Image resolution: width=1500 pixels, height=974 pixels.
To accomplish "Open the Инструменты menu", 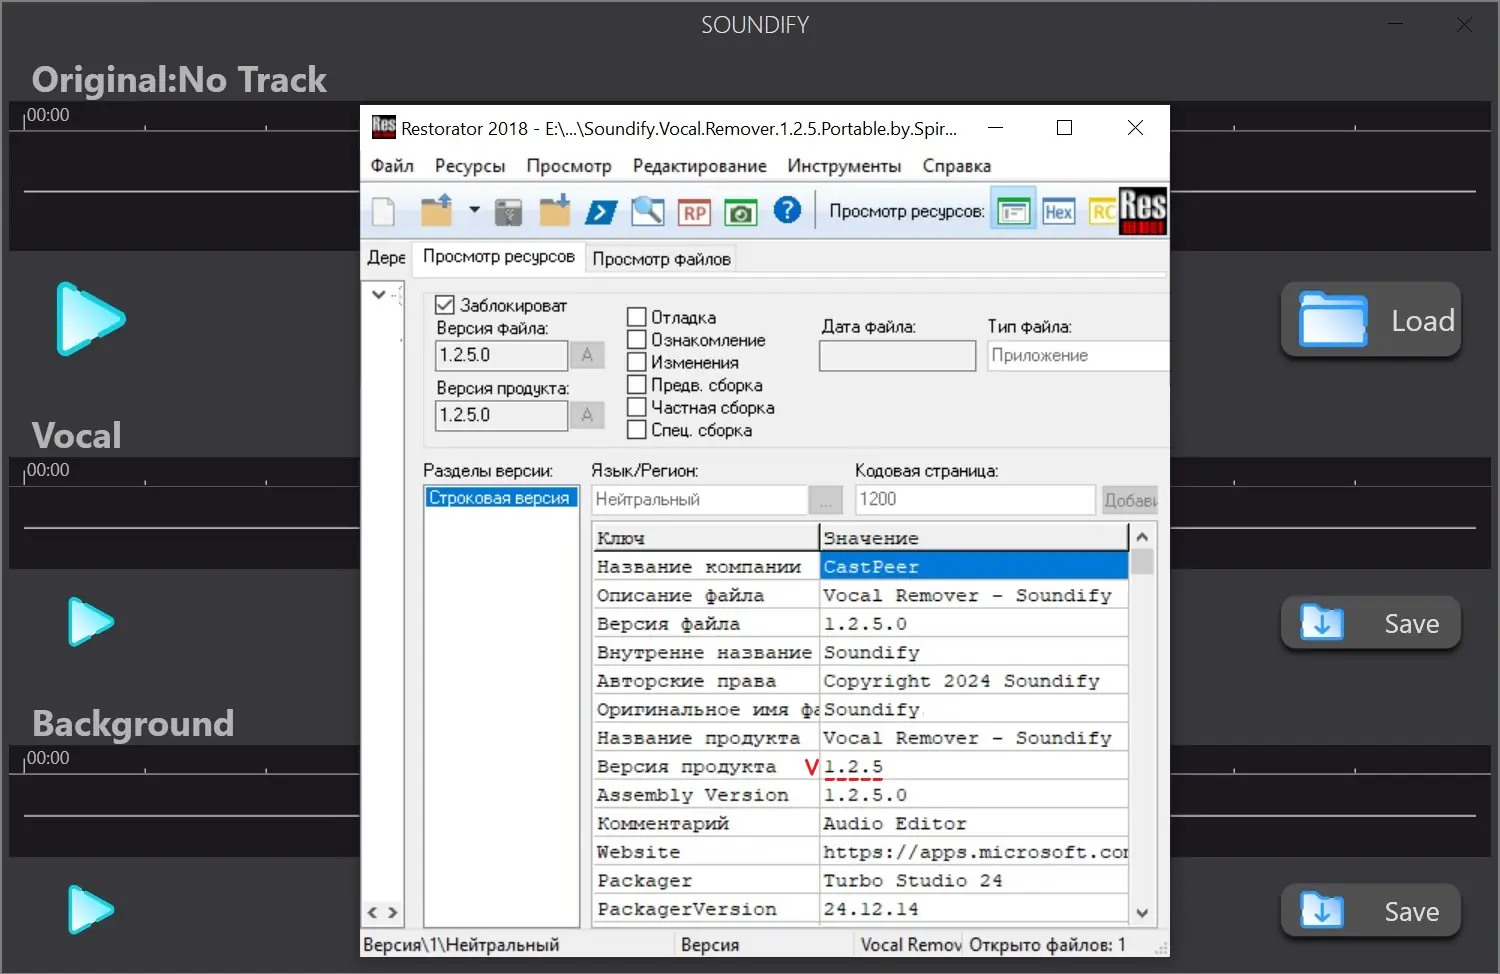I will click(843, 166).
